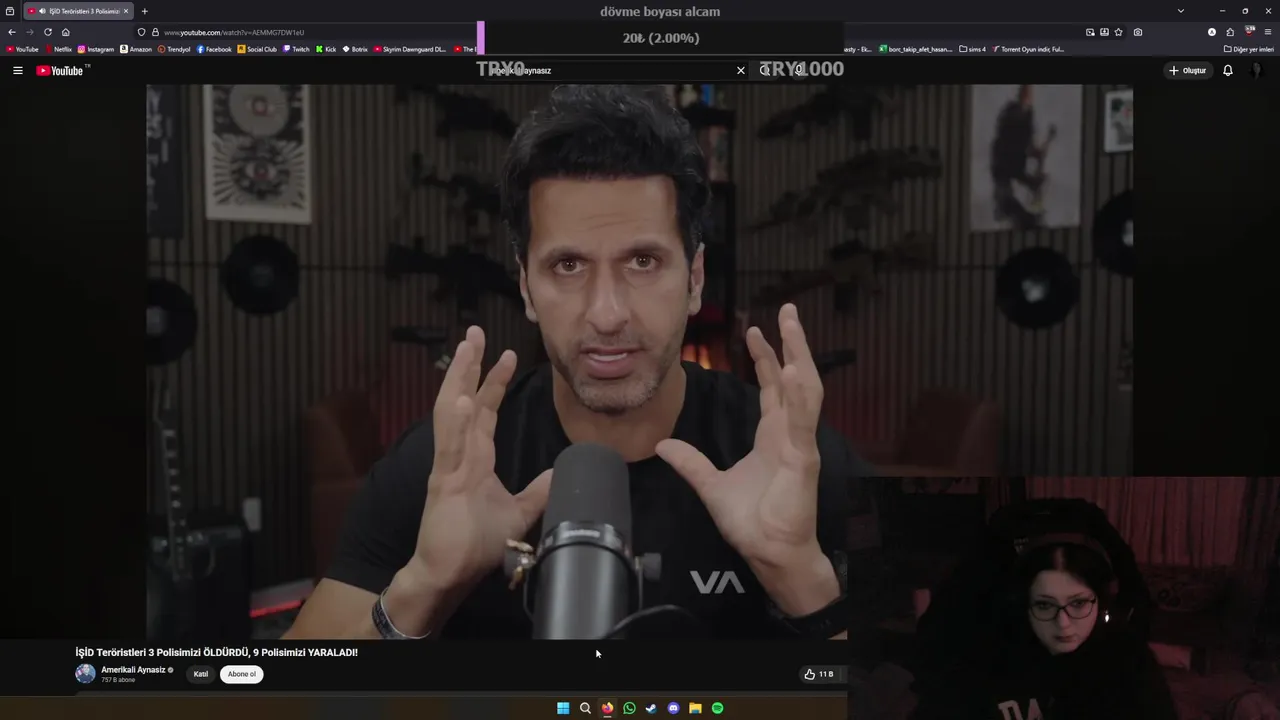Expand the sims 4 bookmarks folder

tap(972, 49)
